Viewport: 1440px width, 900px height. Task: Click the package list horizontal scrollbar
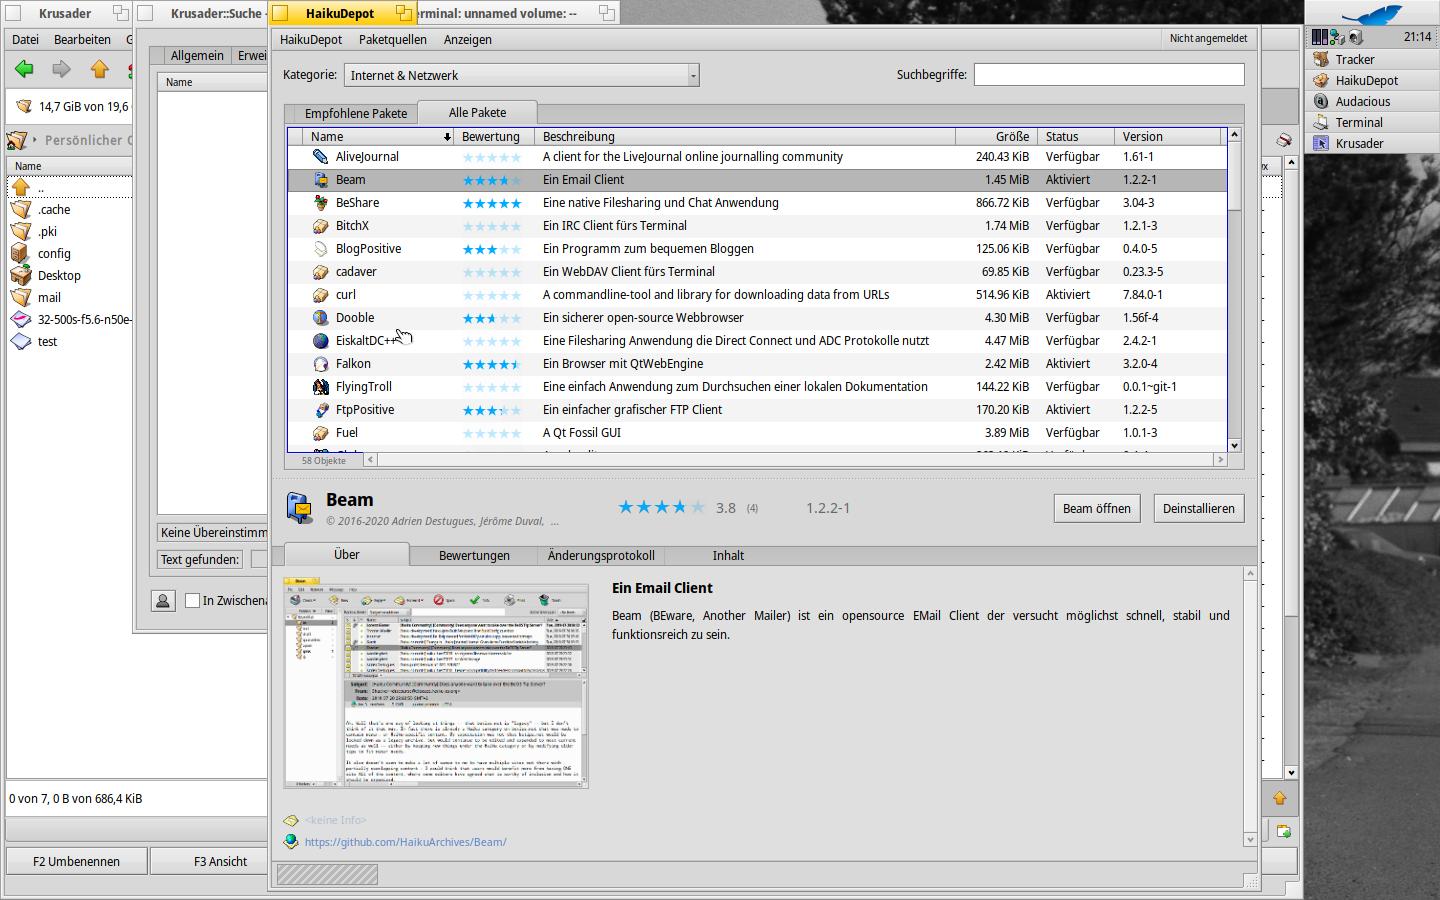(796, 460)
